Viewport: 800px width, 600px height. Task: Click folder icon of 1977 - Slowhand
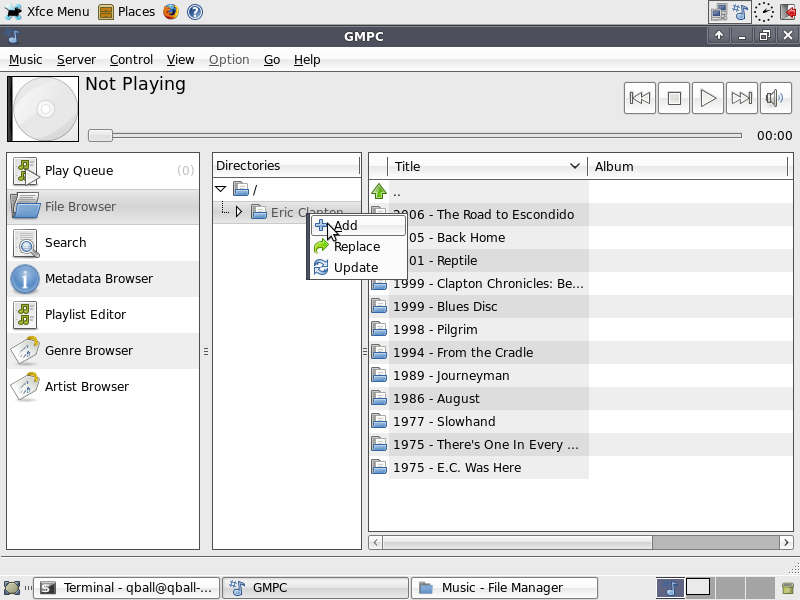(379, 421)
